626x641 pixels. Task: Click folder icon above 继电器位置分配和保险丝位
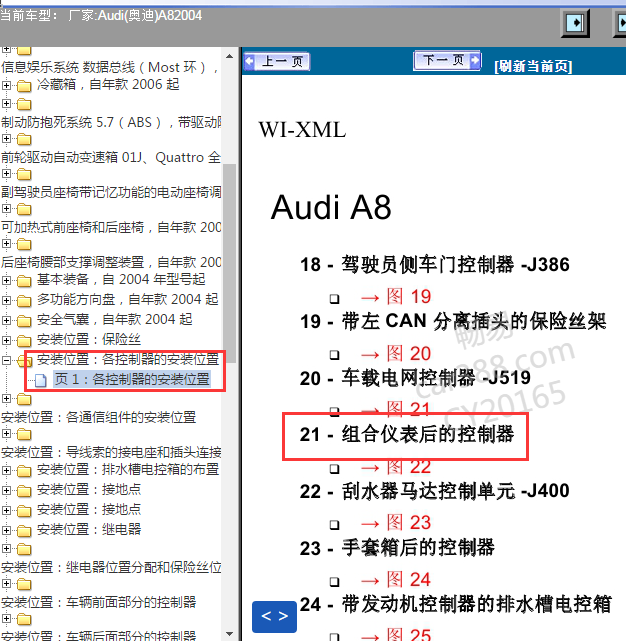click(24, 549)
